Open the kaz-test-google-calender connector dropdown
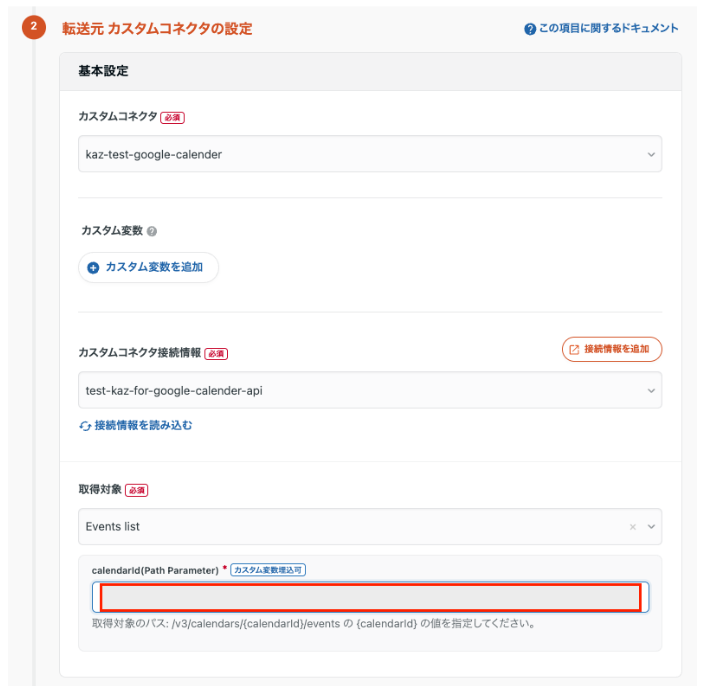 [x=360, y=154]
